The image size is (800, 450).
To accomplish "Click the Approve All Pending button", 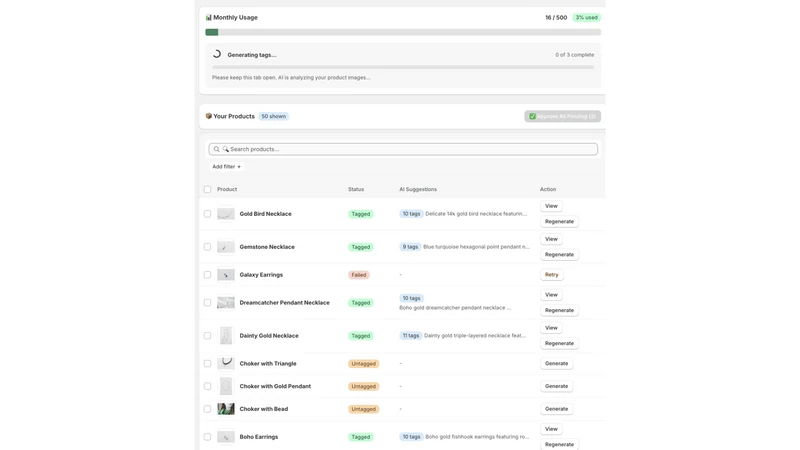I will pos(562,116).
